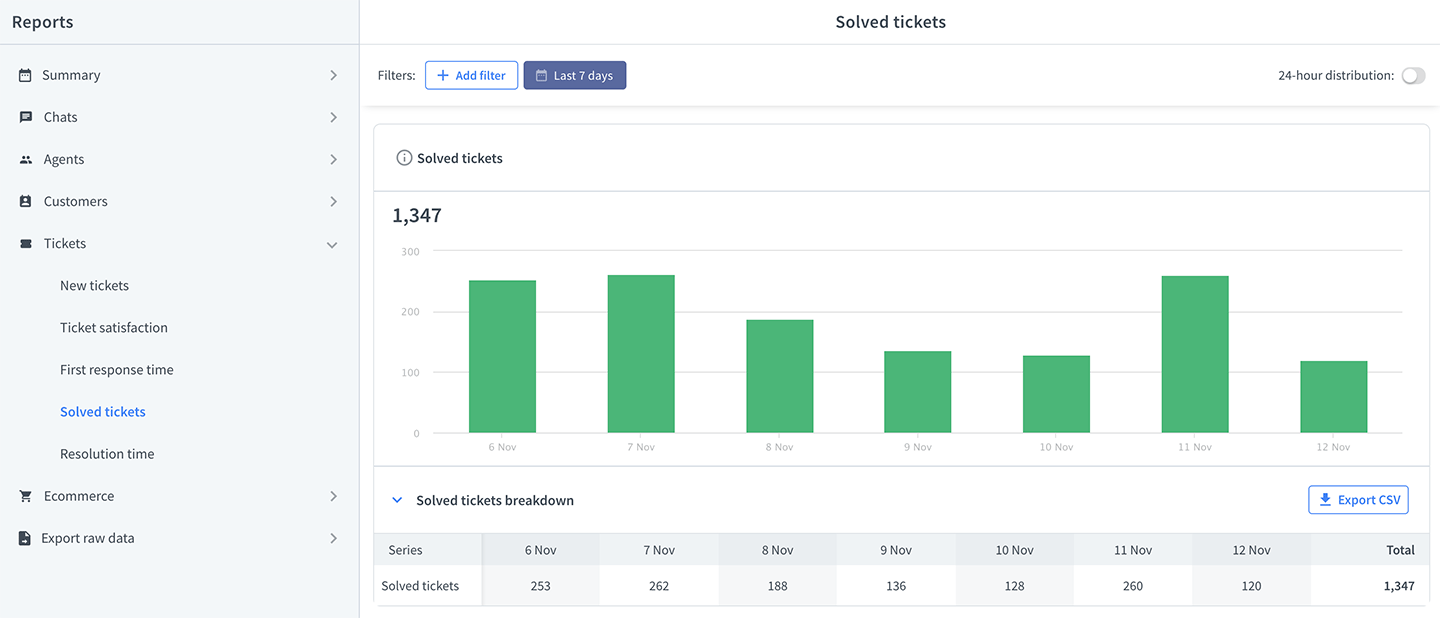Expand the Ecommerce section arrow
1440x618 pixels.
pos(334,496)
